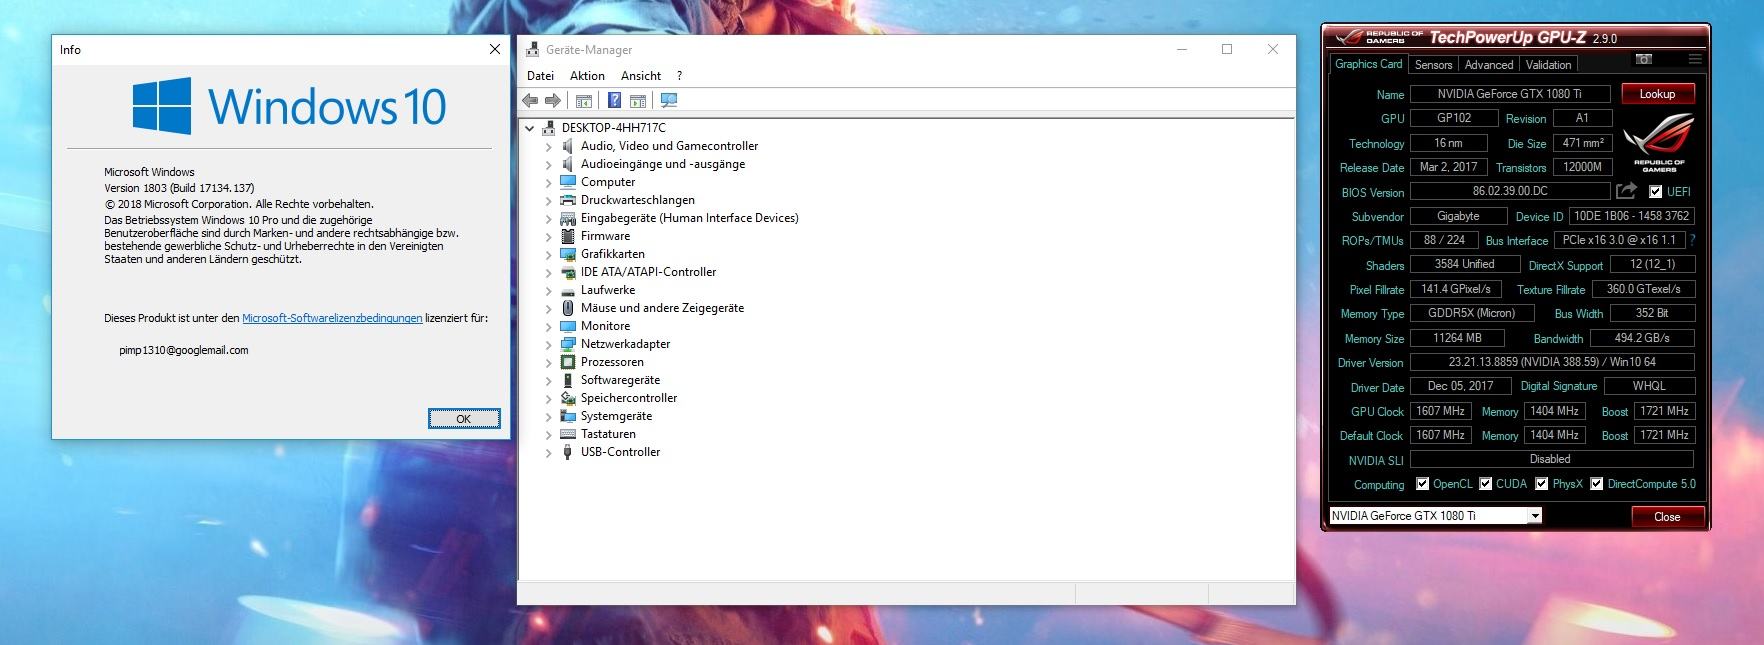Select the keyboard icon next to Tastaturen
The image size is (1764, 645).
coord(568,434)
